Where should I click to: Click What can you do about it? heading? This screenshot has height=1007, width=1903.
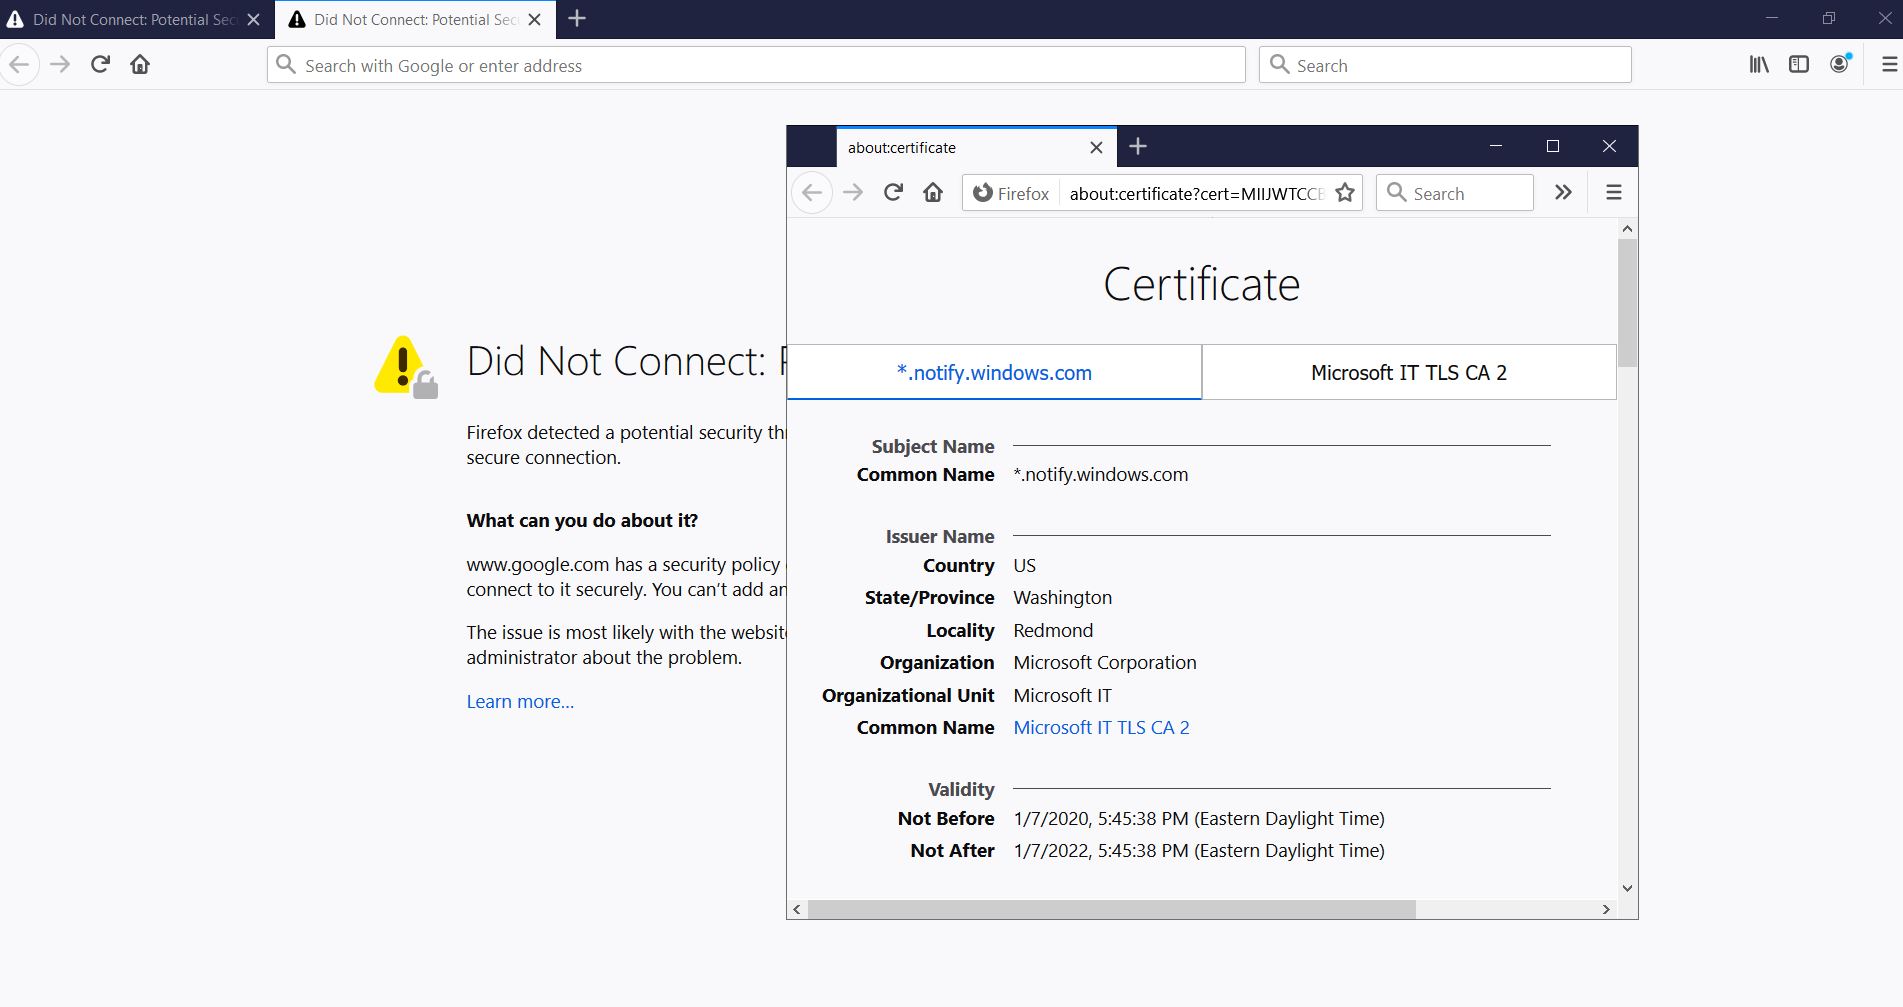[582, 521]
